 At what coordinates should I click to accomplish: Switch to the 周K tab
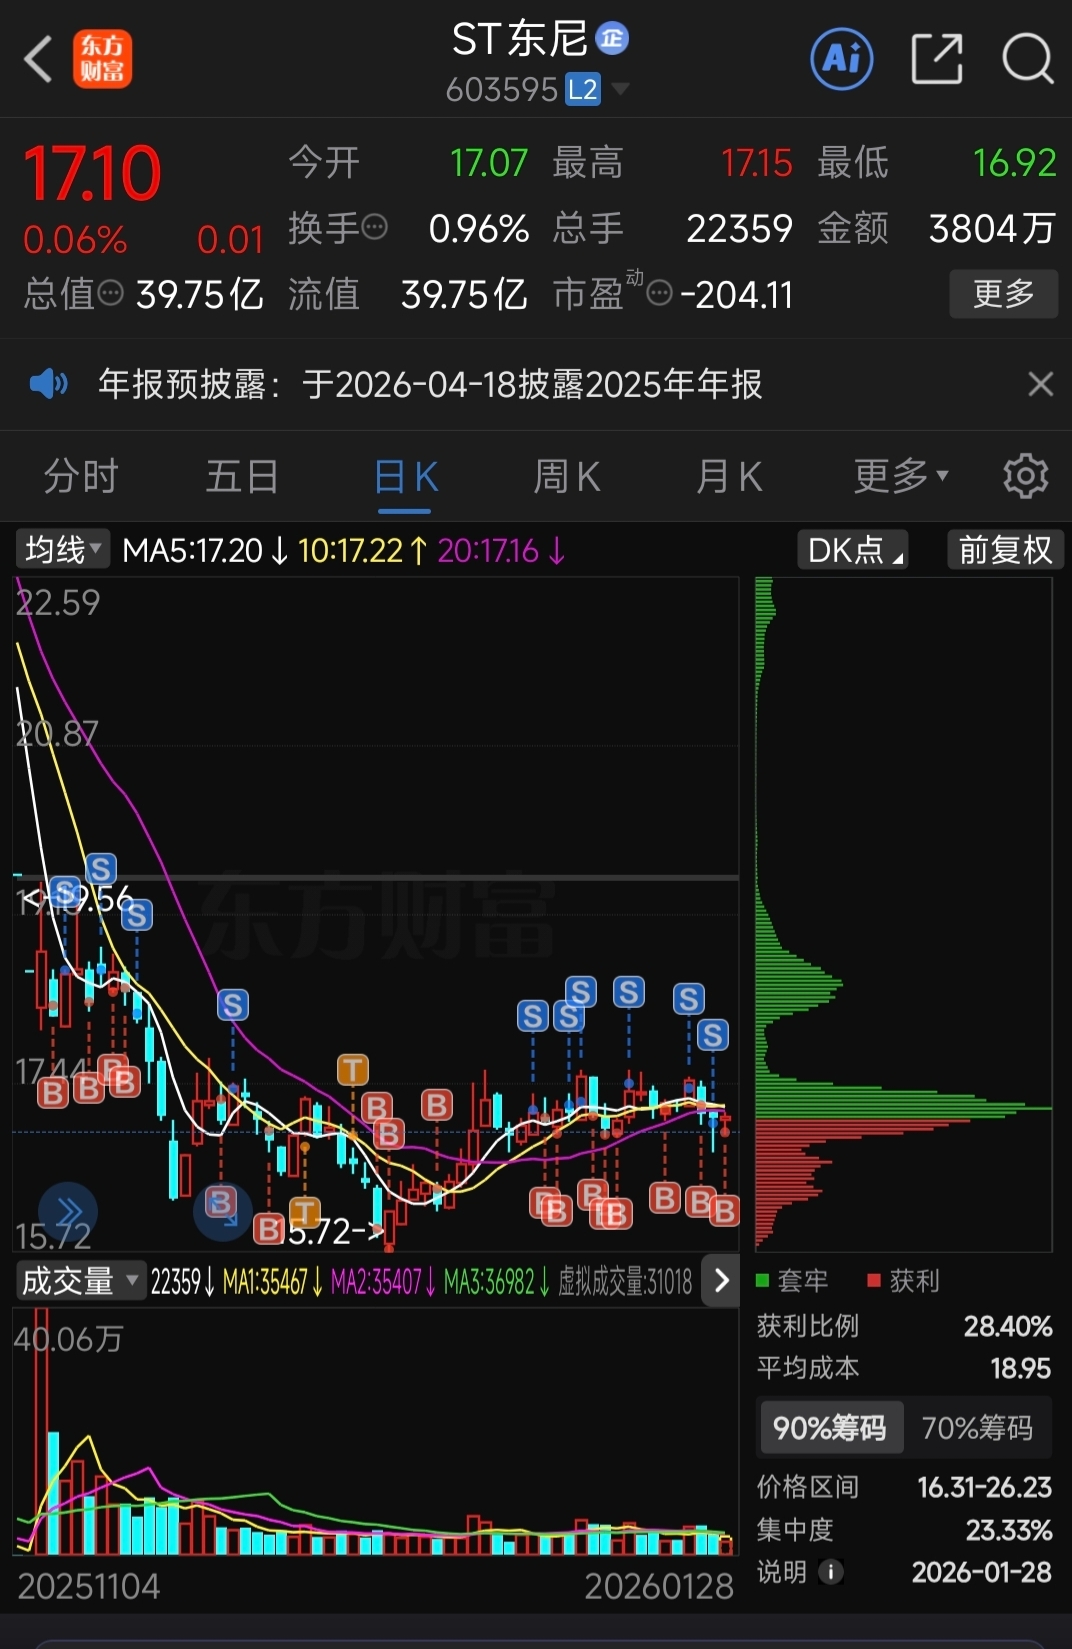click(x=567, y=476)
